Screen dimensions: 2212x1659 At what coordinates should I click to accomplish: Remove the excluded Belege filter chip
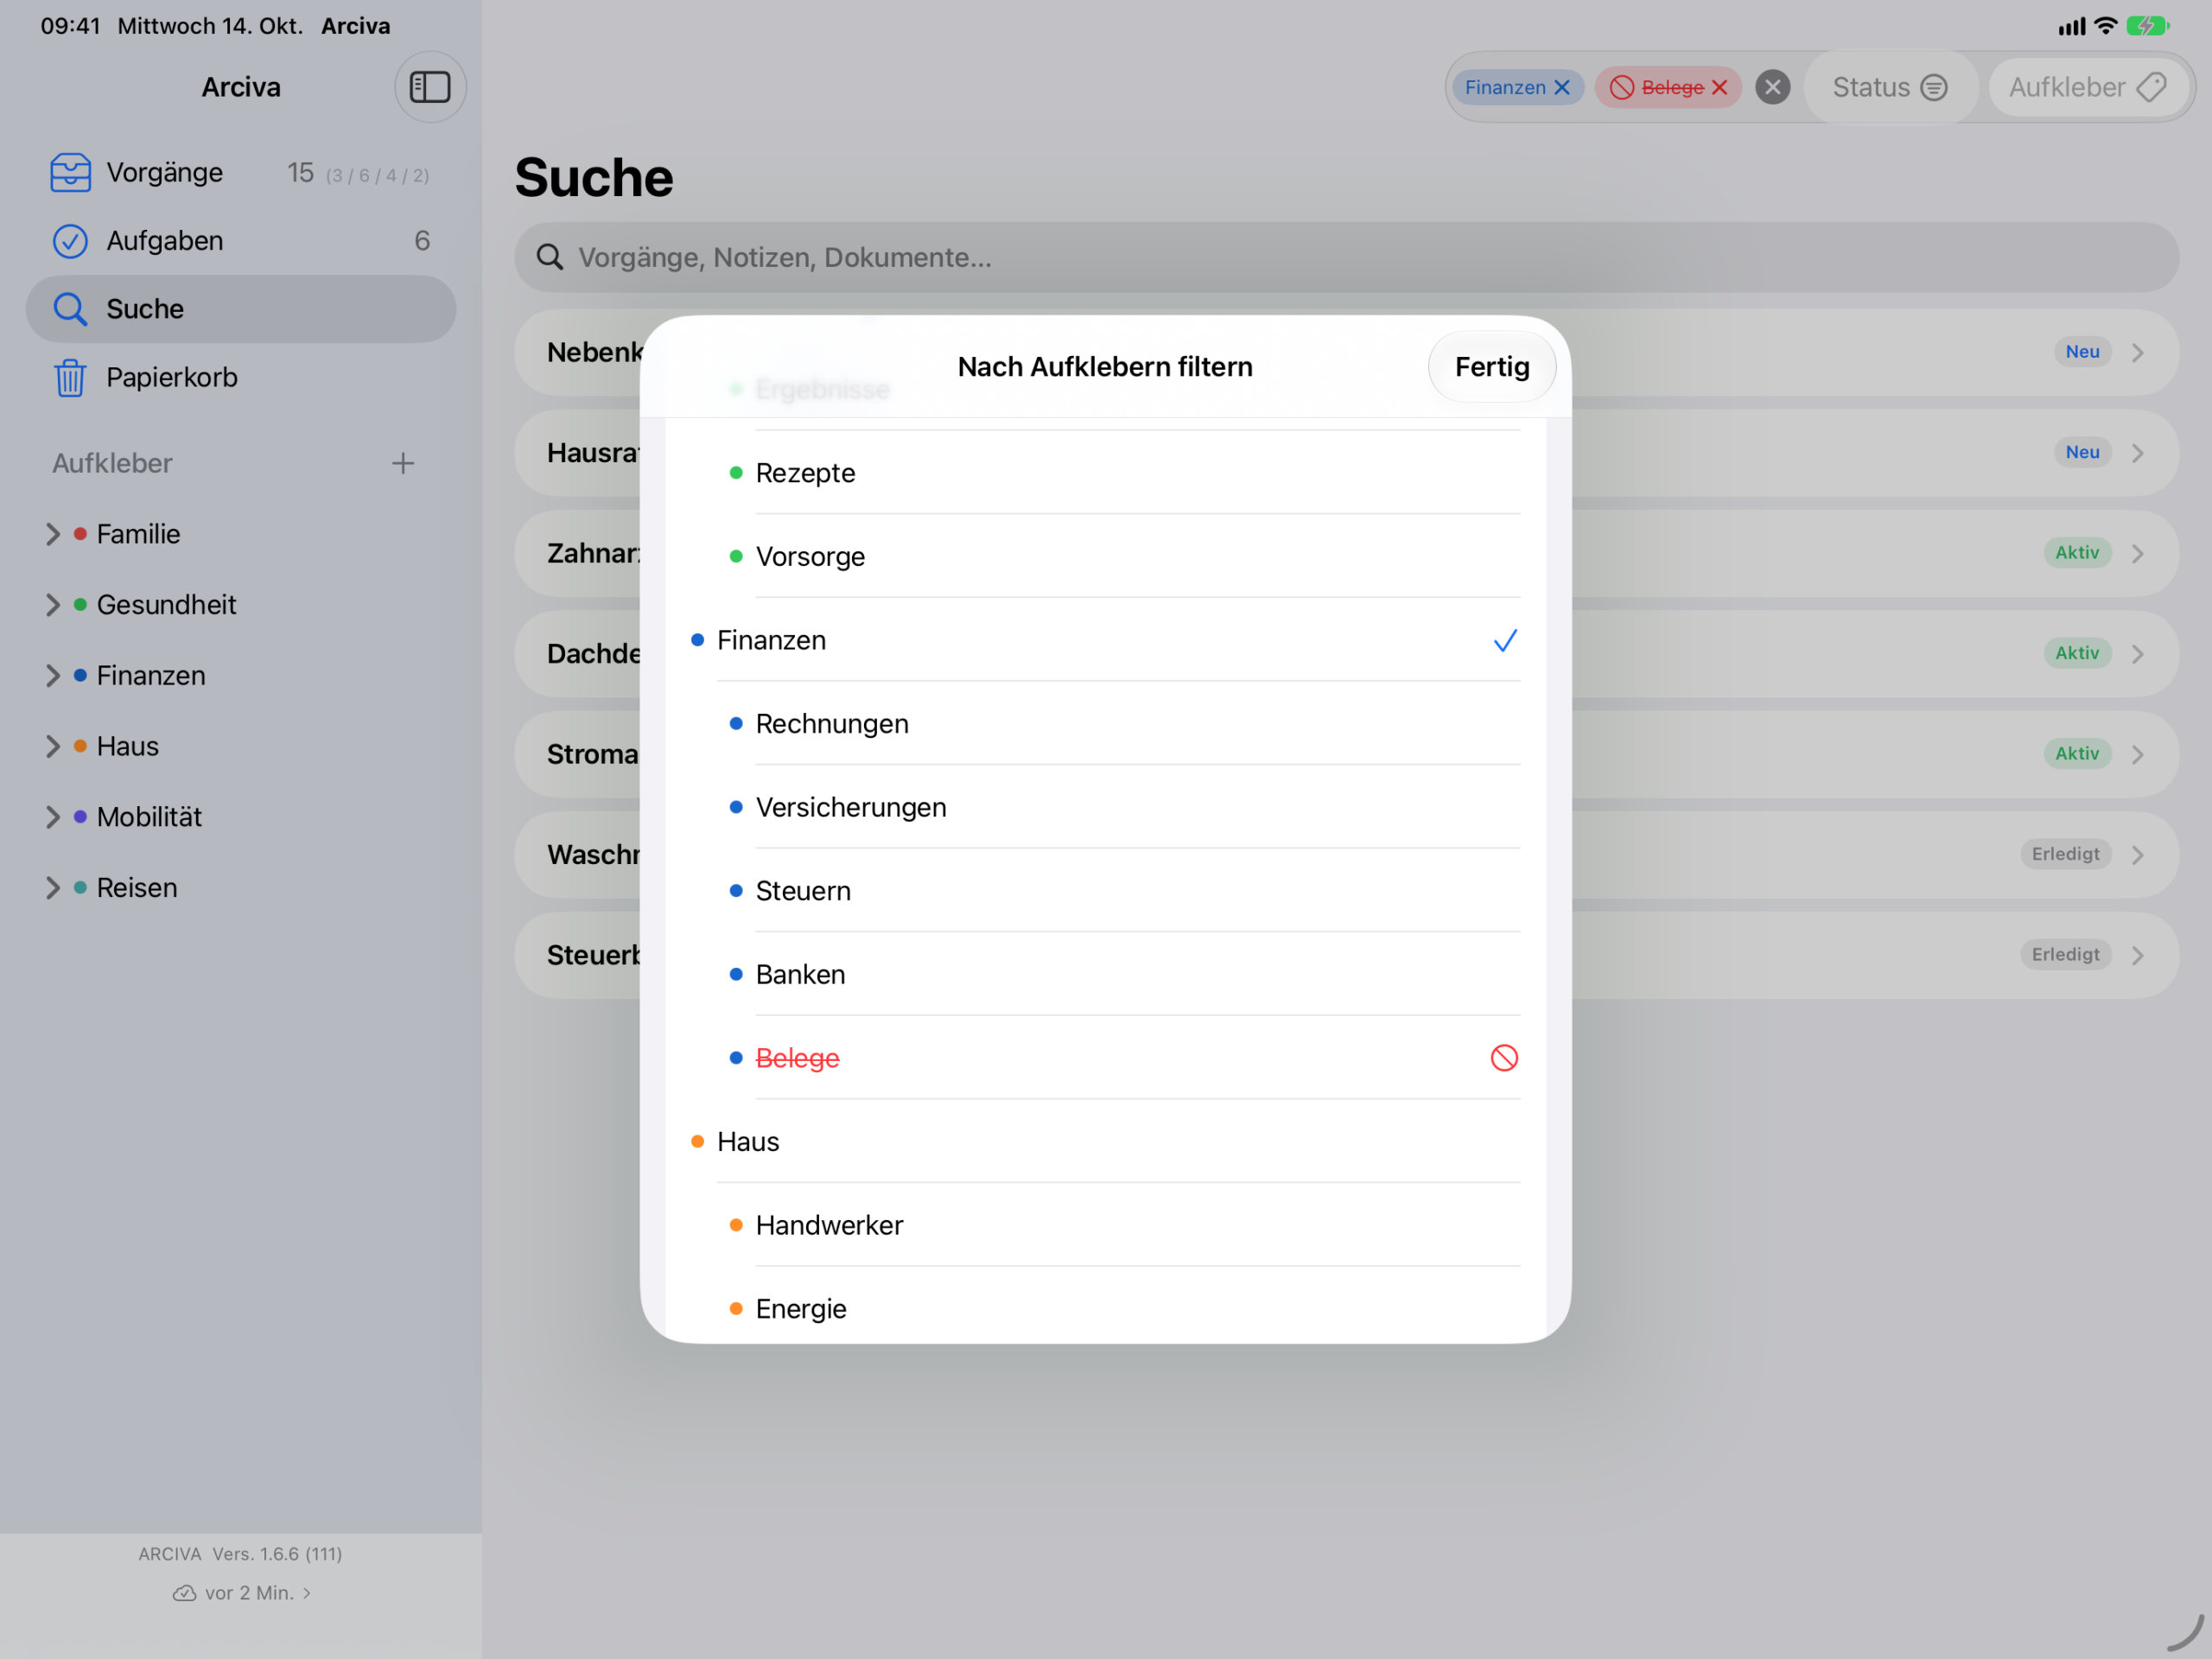pyautogui.click(x=1720, y=87)
